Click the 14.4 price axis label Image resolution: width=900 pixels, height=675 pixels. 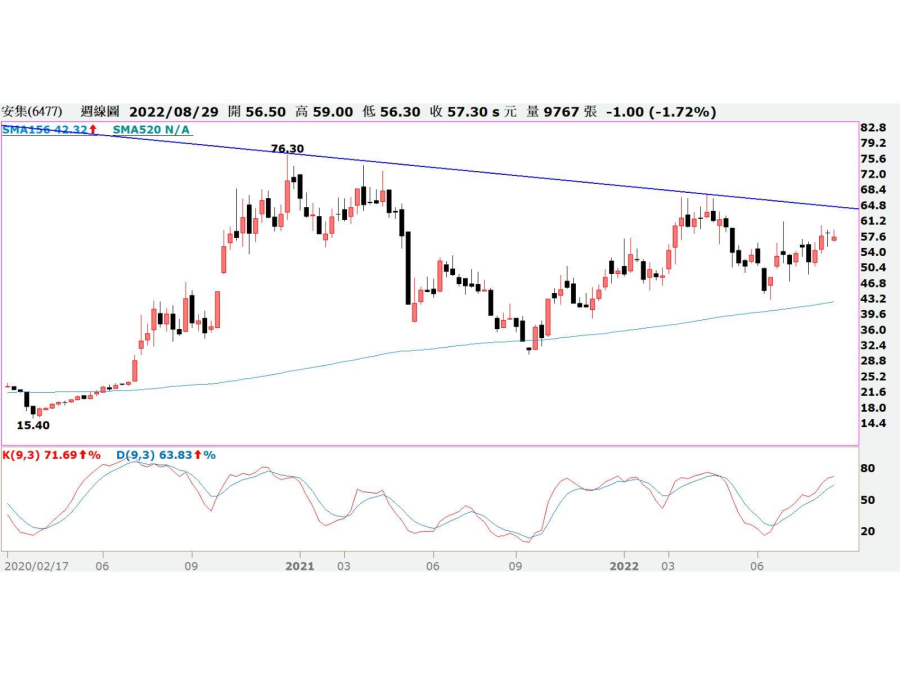[x=875, y=424]
